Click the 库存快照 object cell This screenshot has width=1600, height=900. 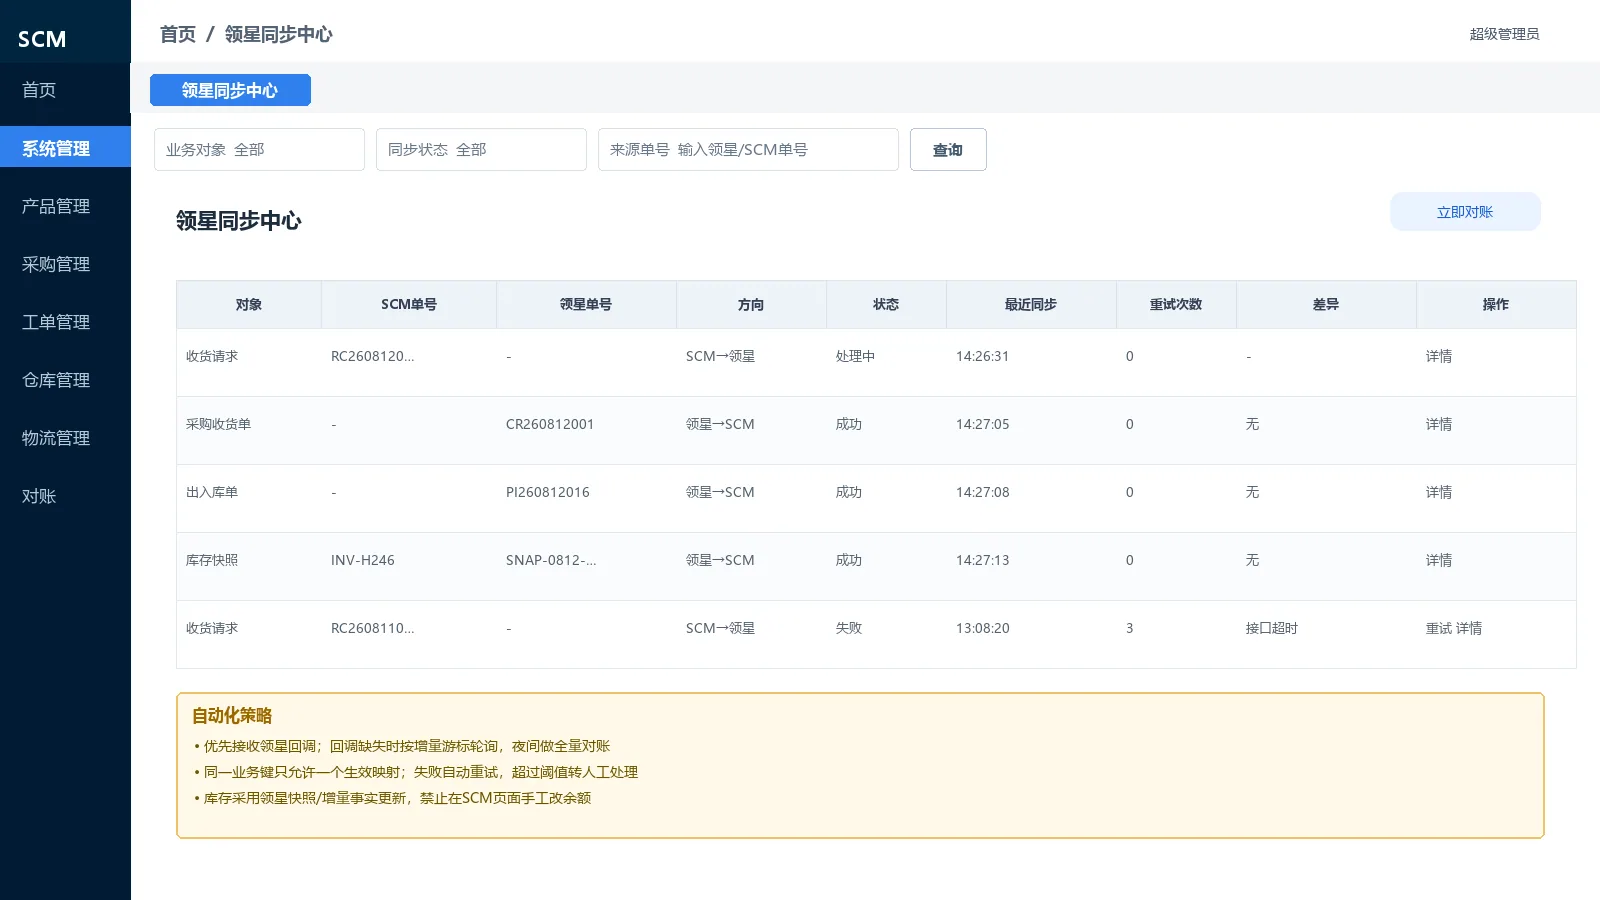[x=212, y=560]
